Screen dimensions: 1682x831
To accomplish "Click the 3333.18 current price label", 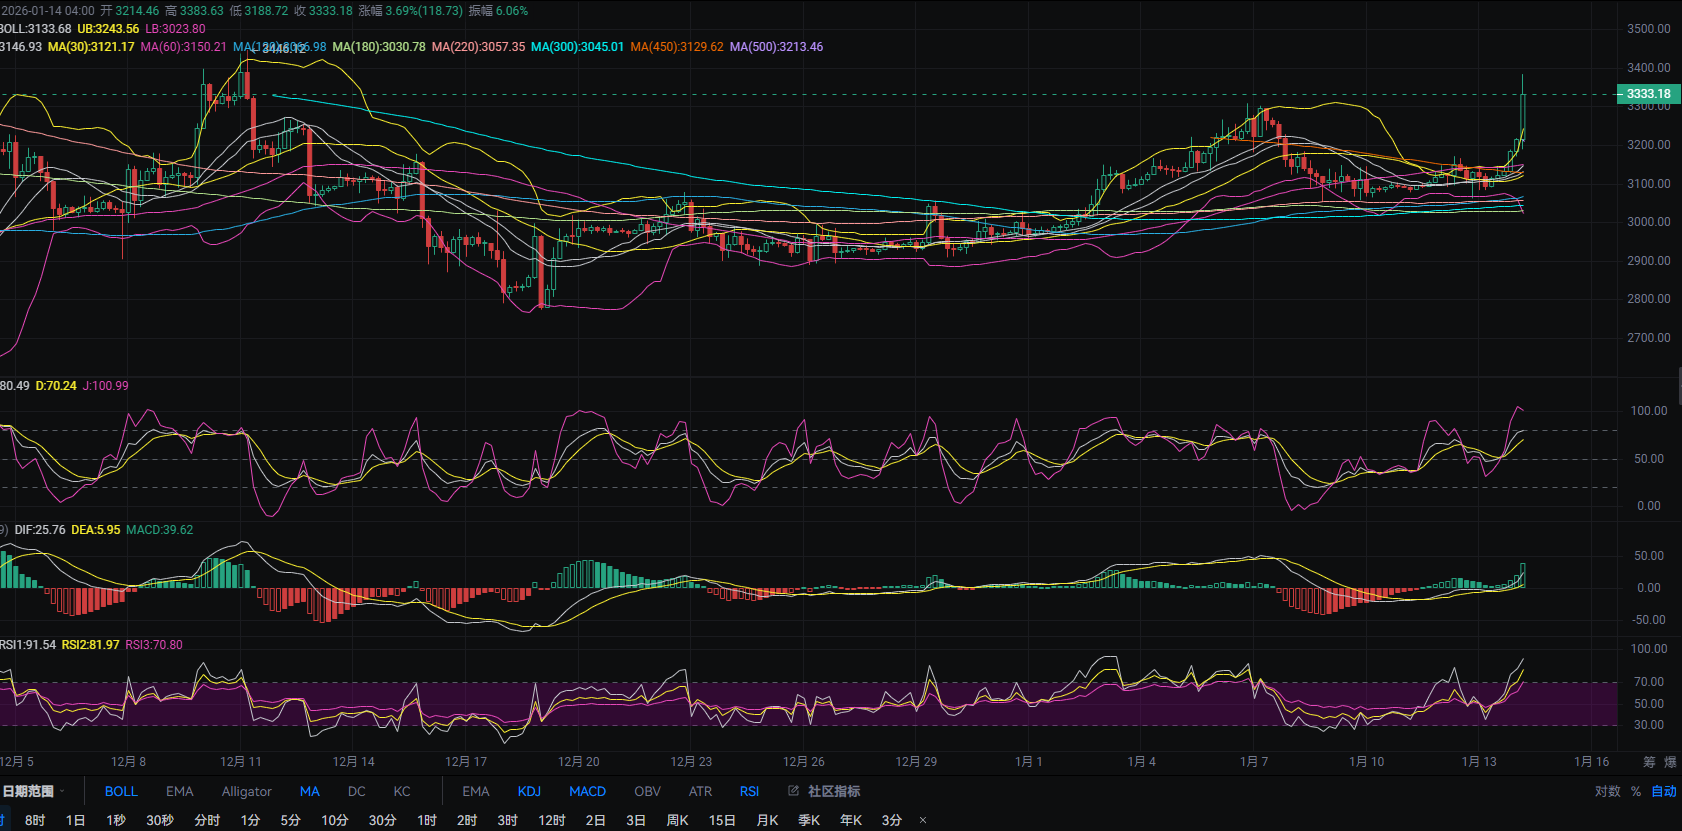I will [1648, 94].
